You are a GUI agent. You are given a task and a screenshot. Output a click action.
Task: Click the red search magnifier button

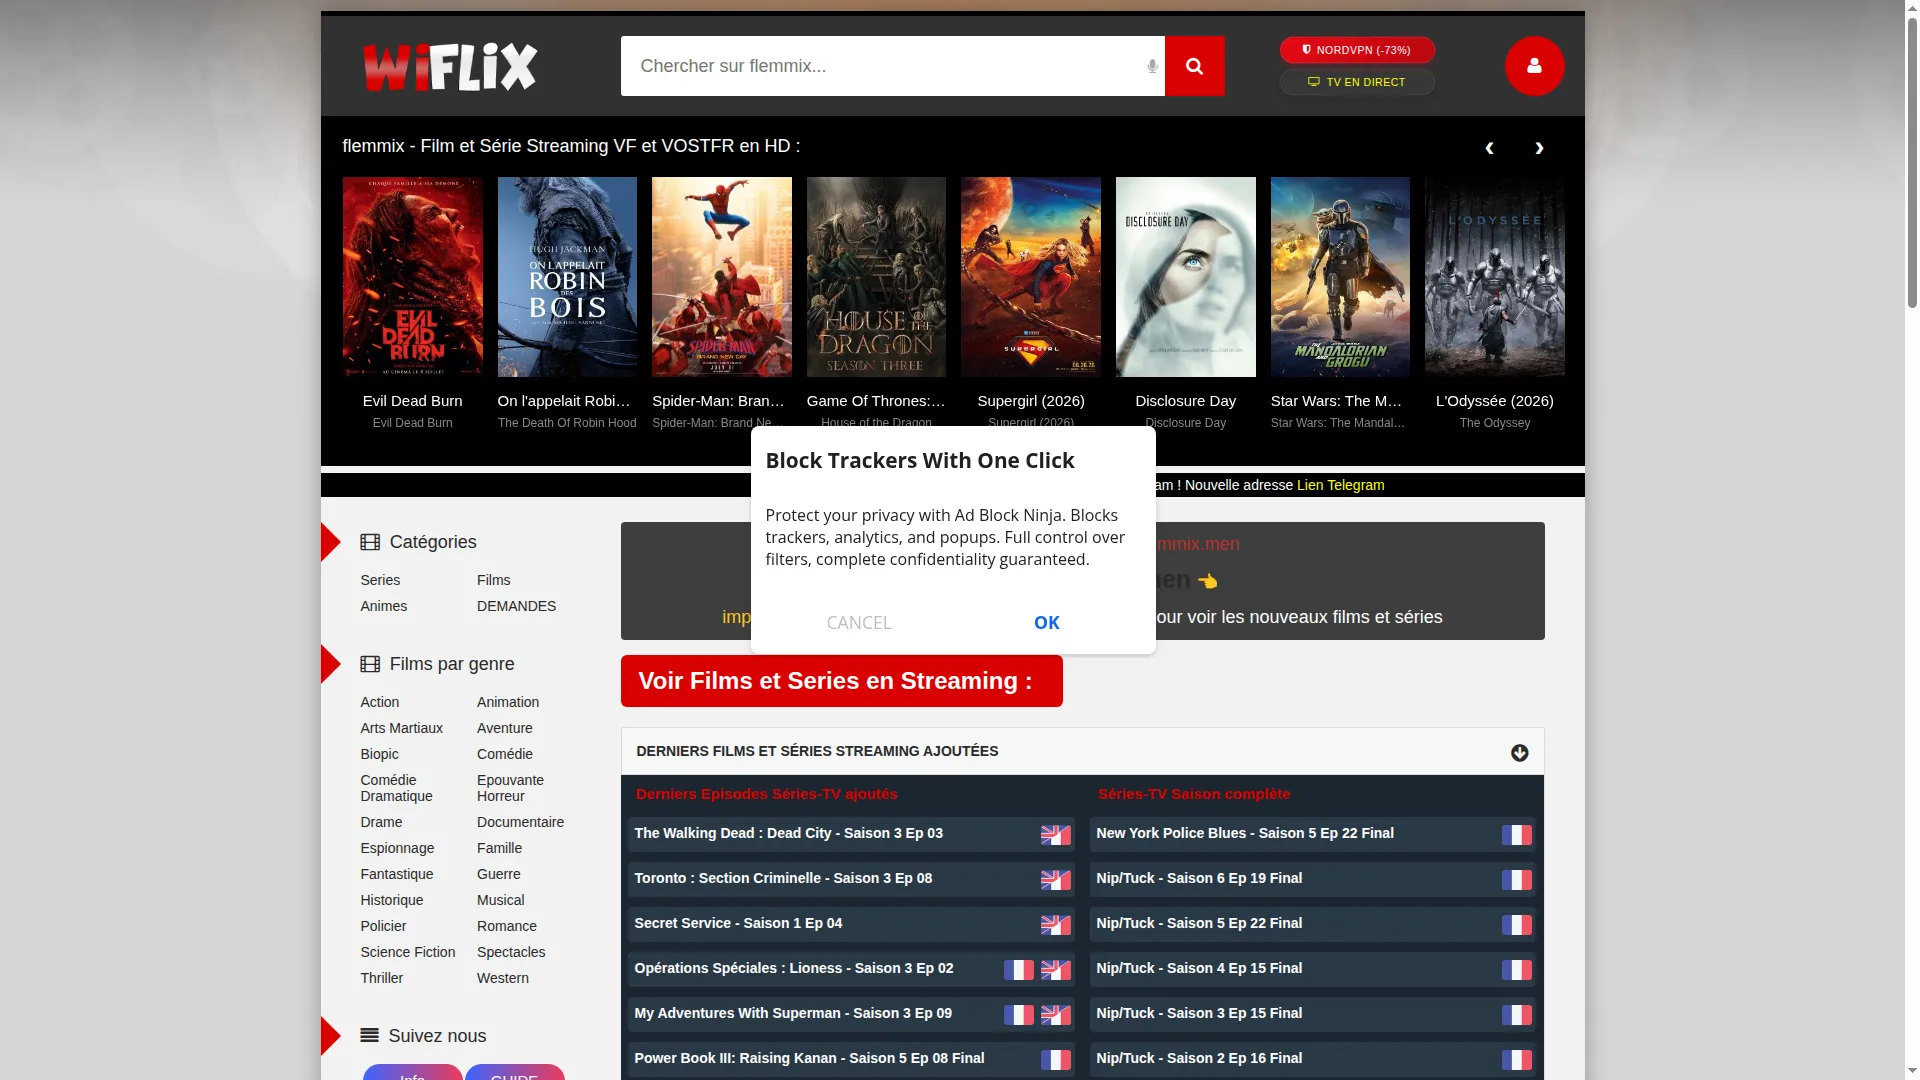pos(1194,66)
